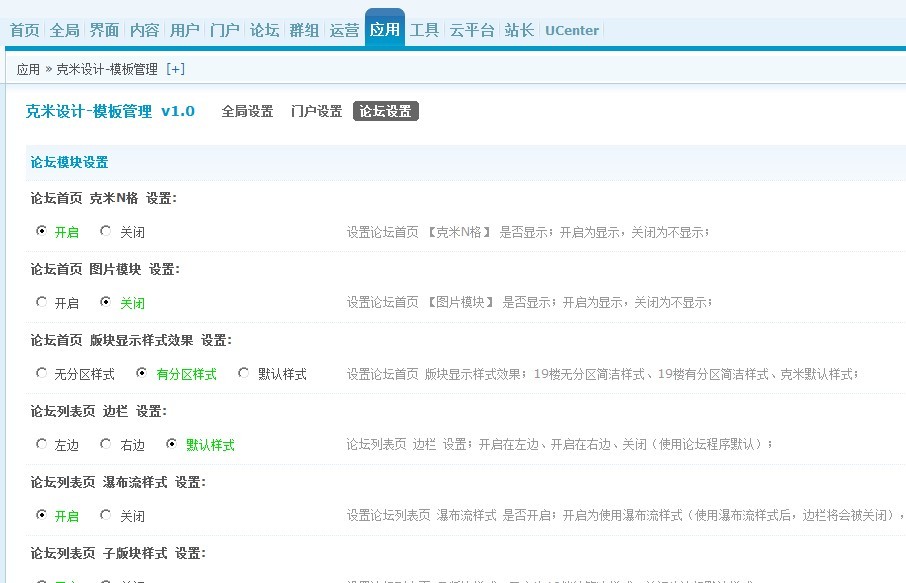Set 克米N格 to 关闭
Screen dimensions: 906x583
(106, 232)
